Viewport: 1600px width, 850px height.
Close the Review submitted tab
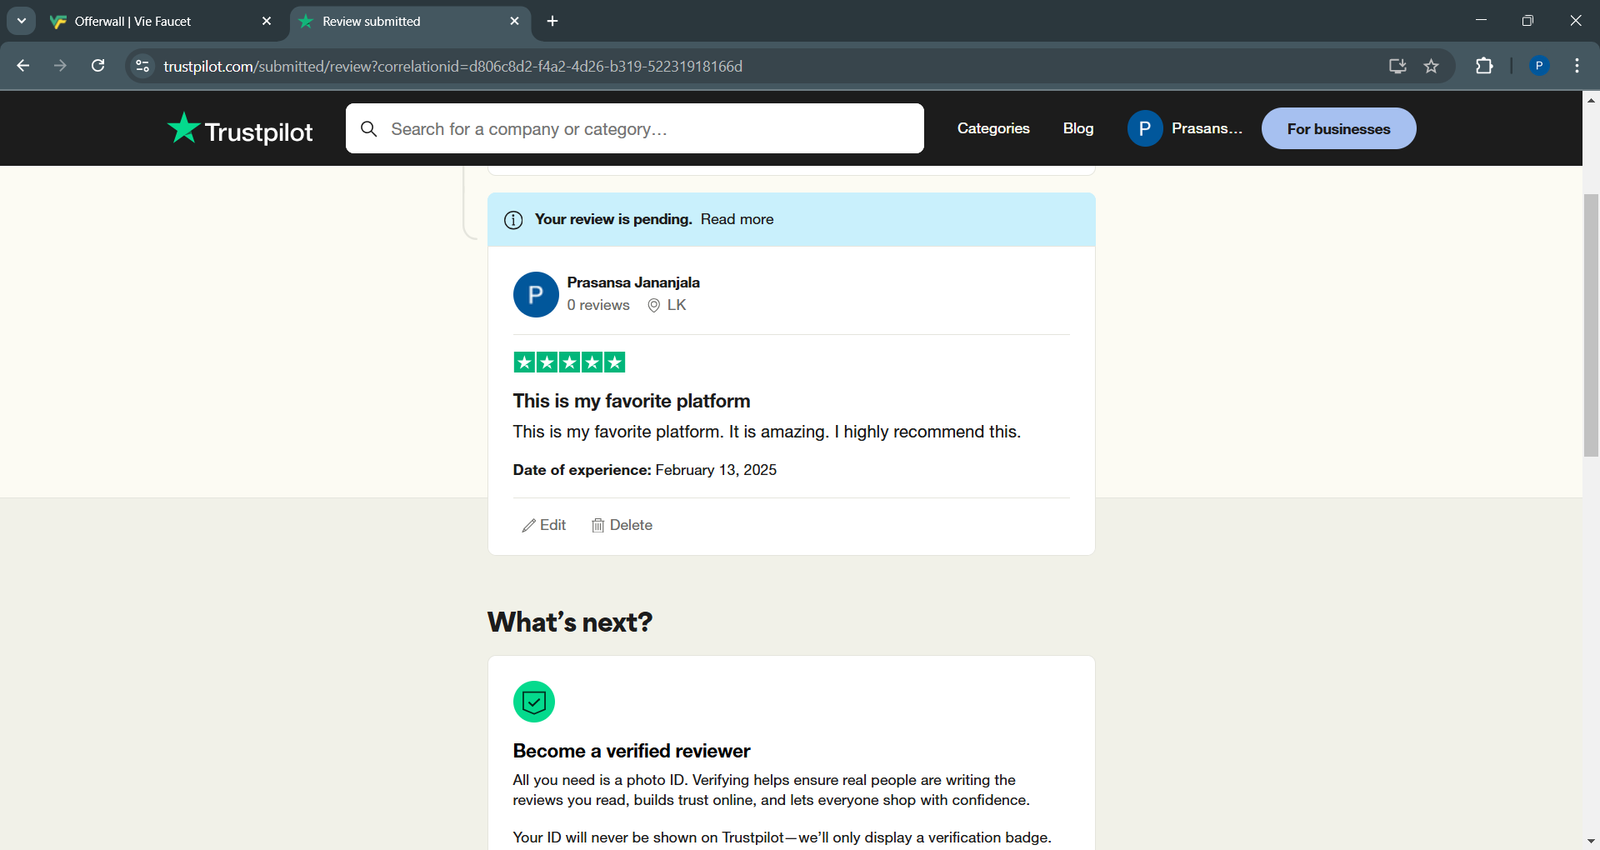[514, 21]
